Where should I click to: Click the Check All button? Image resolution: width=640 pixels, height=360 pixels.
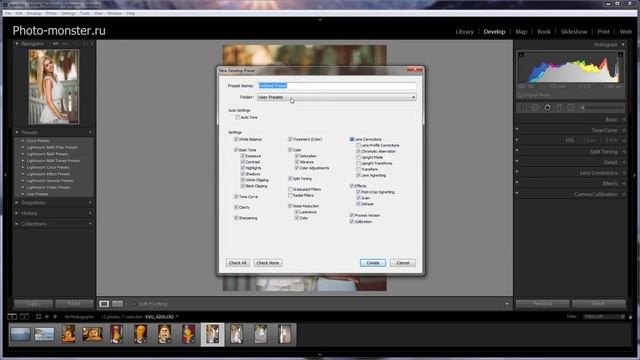click(x=238, y=263)
